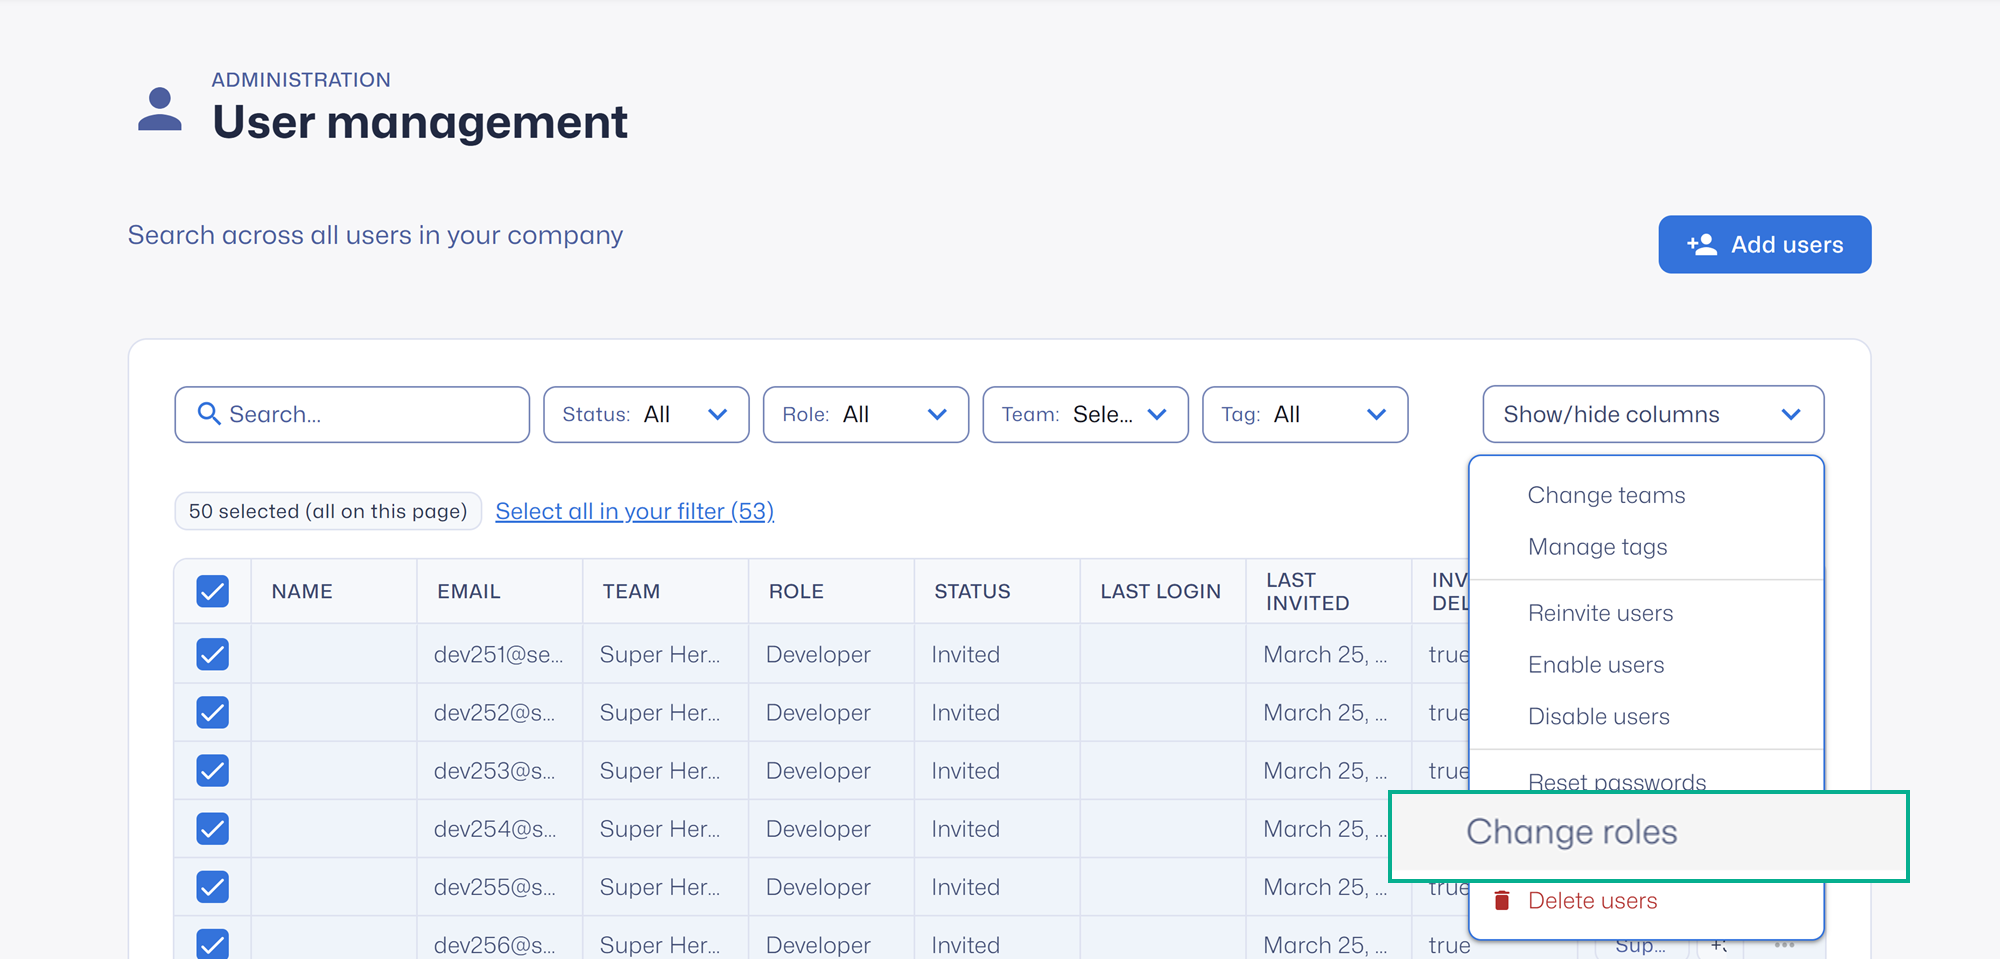
Task: Expand the Show/hide columns dropdown
Action: tap(1653, 414)
